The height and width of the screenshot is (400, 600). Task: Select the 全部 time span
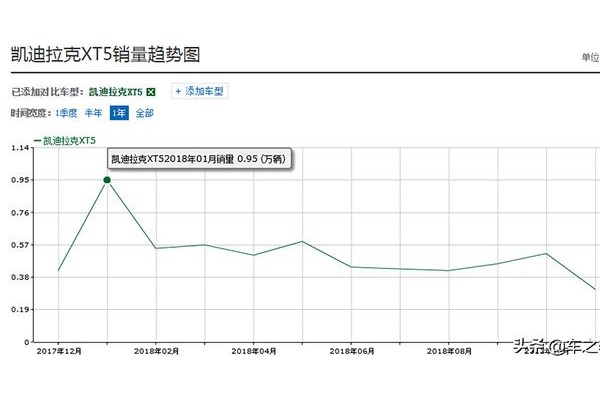click(144, 113)
